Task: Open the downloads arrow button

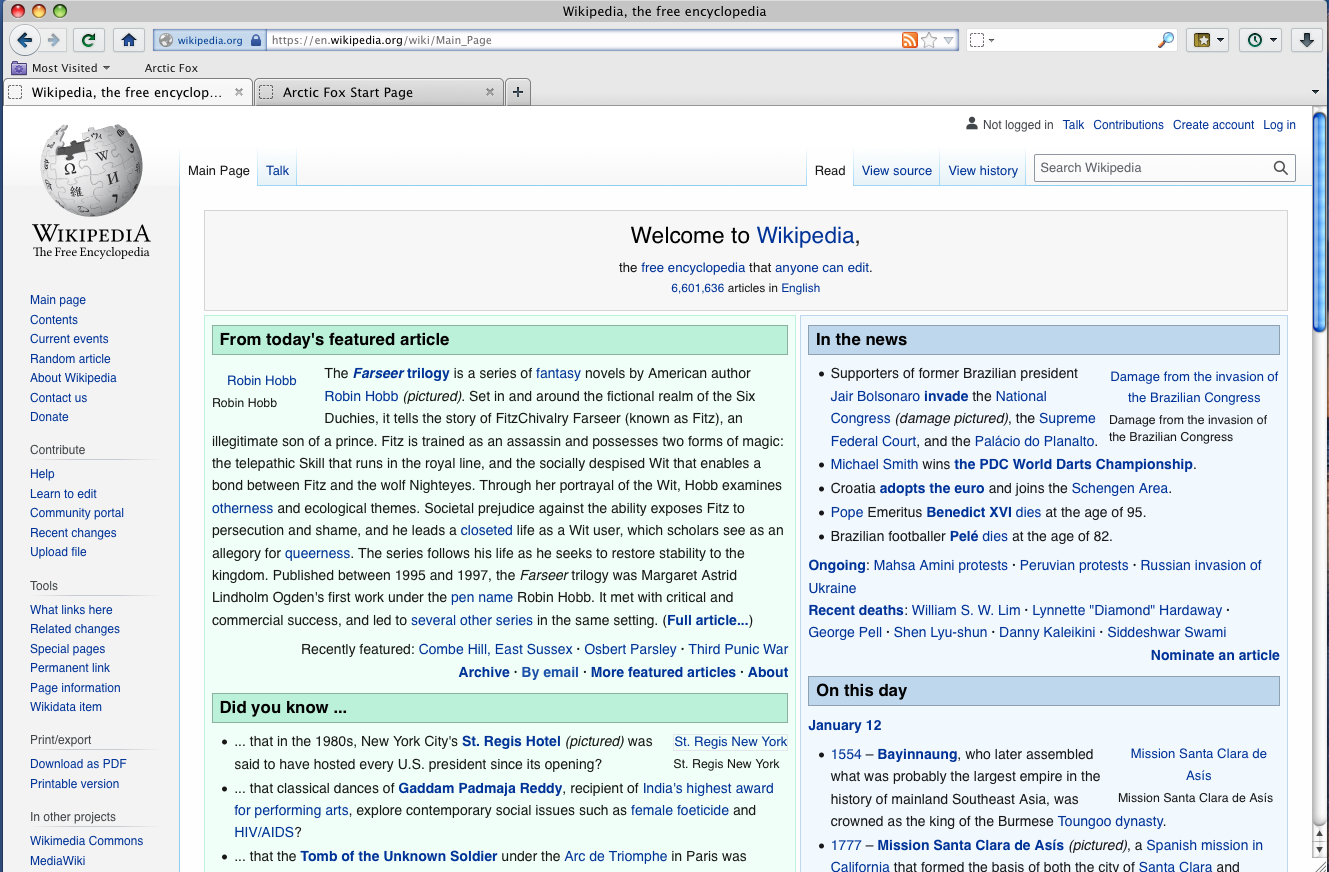Action: (x=1306, y=40)
